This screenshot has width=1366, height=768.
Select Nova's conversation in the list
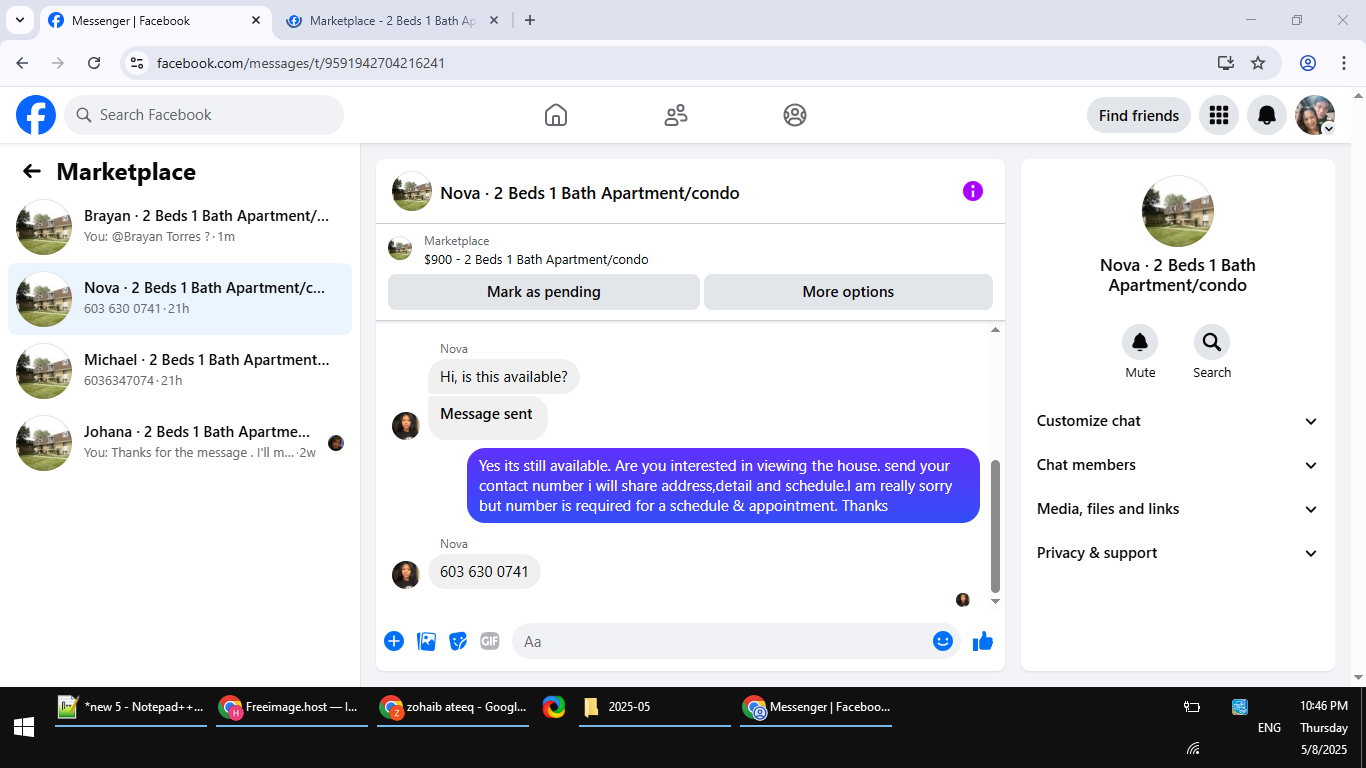pos(180,299)
